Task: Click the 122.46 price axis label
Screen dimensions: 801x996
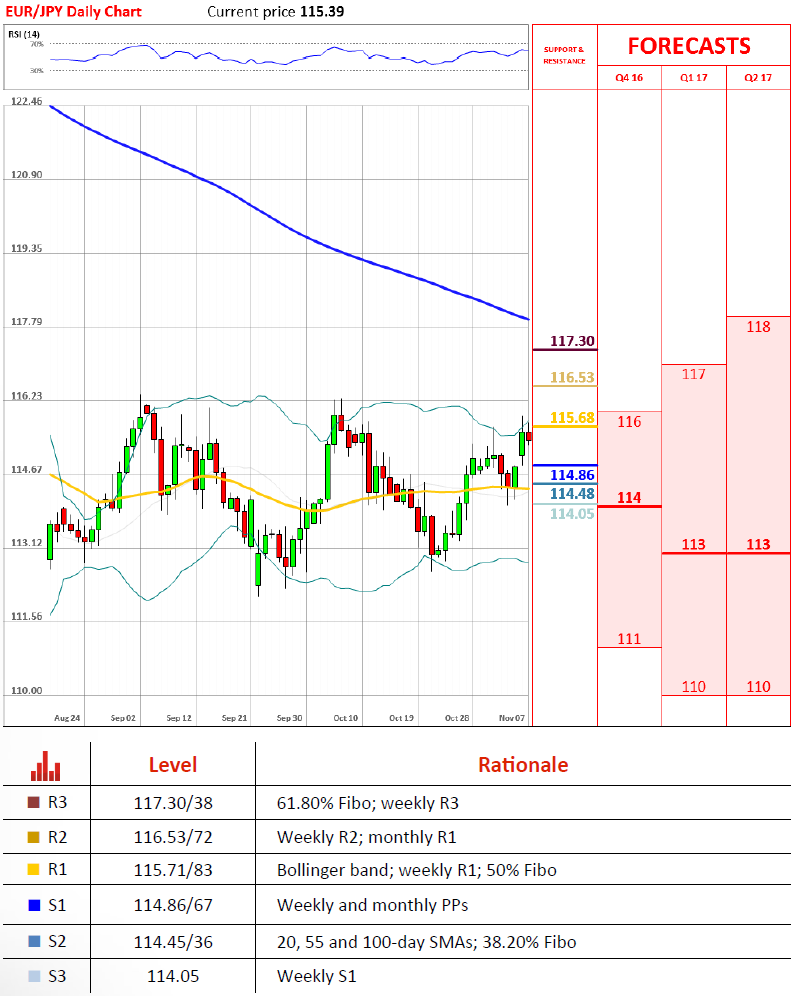Action: pos(27,102)
